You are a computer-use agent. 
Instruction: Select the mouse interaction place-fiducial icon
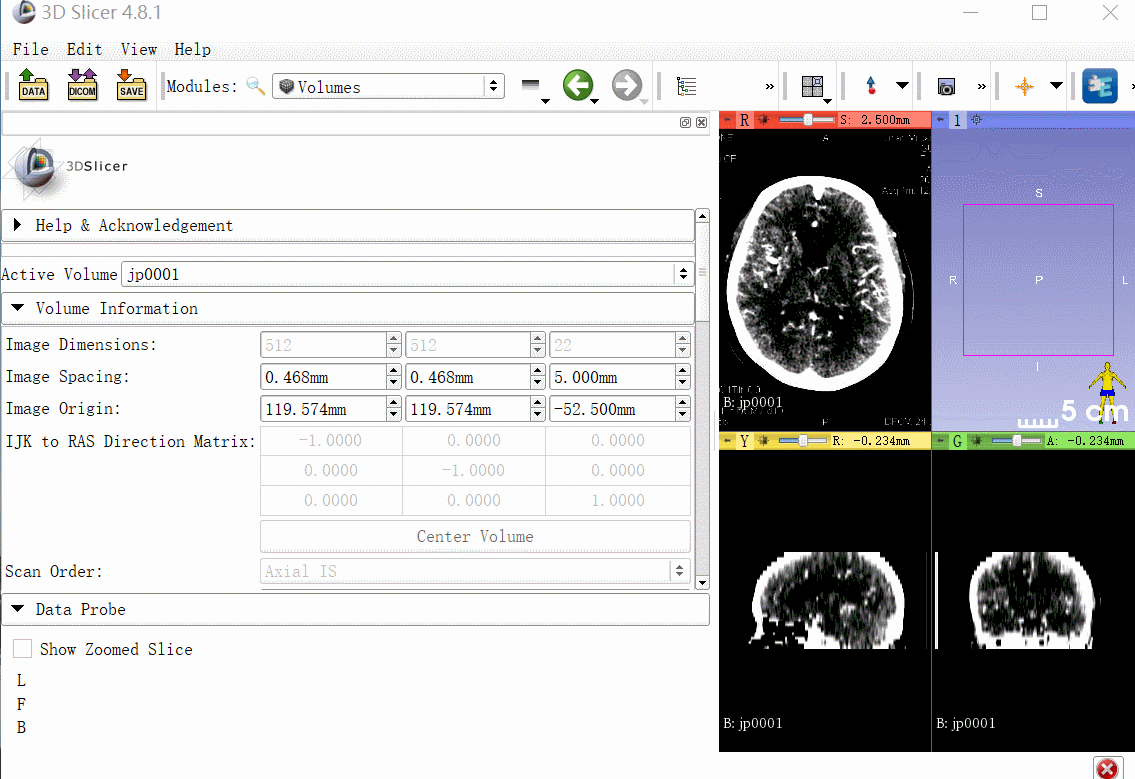coord(872,86)
